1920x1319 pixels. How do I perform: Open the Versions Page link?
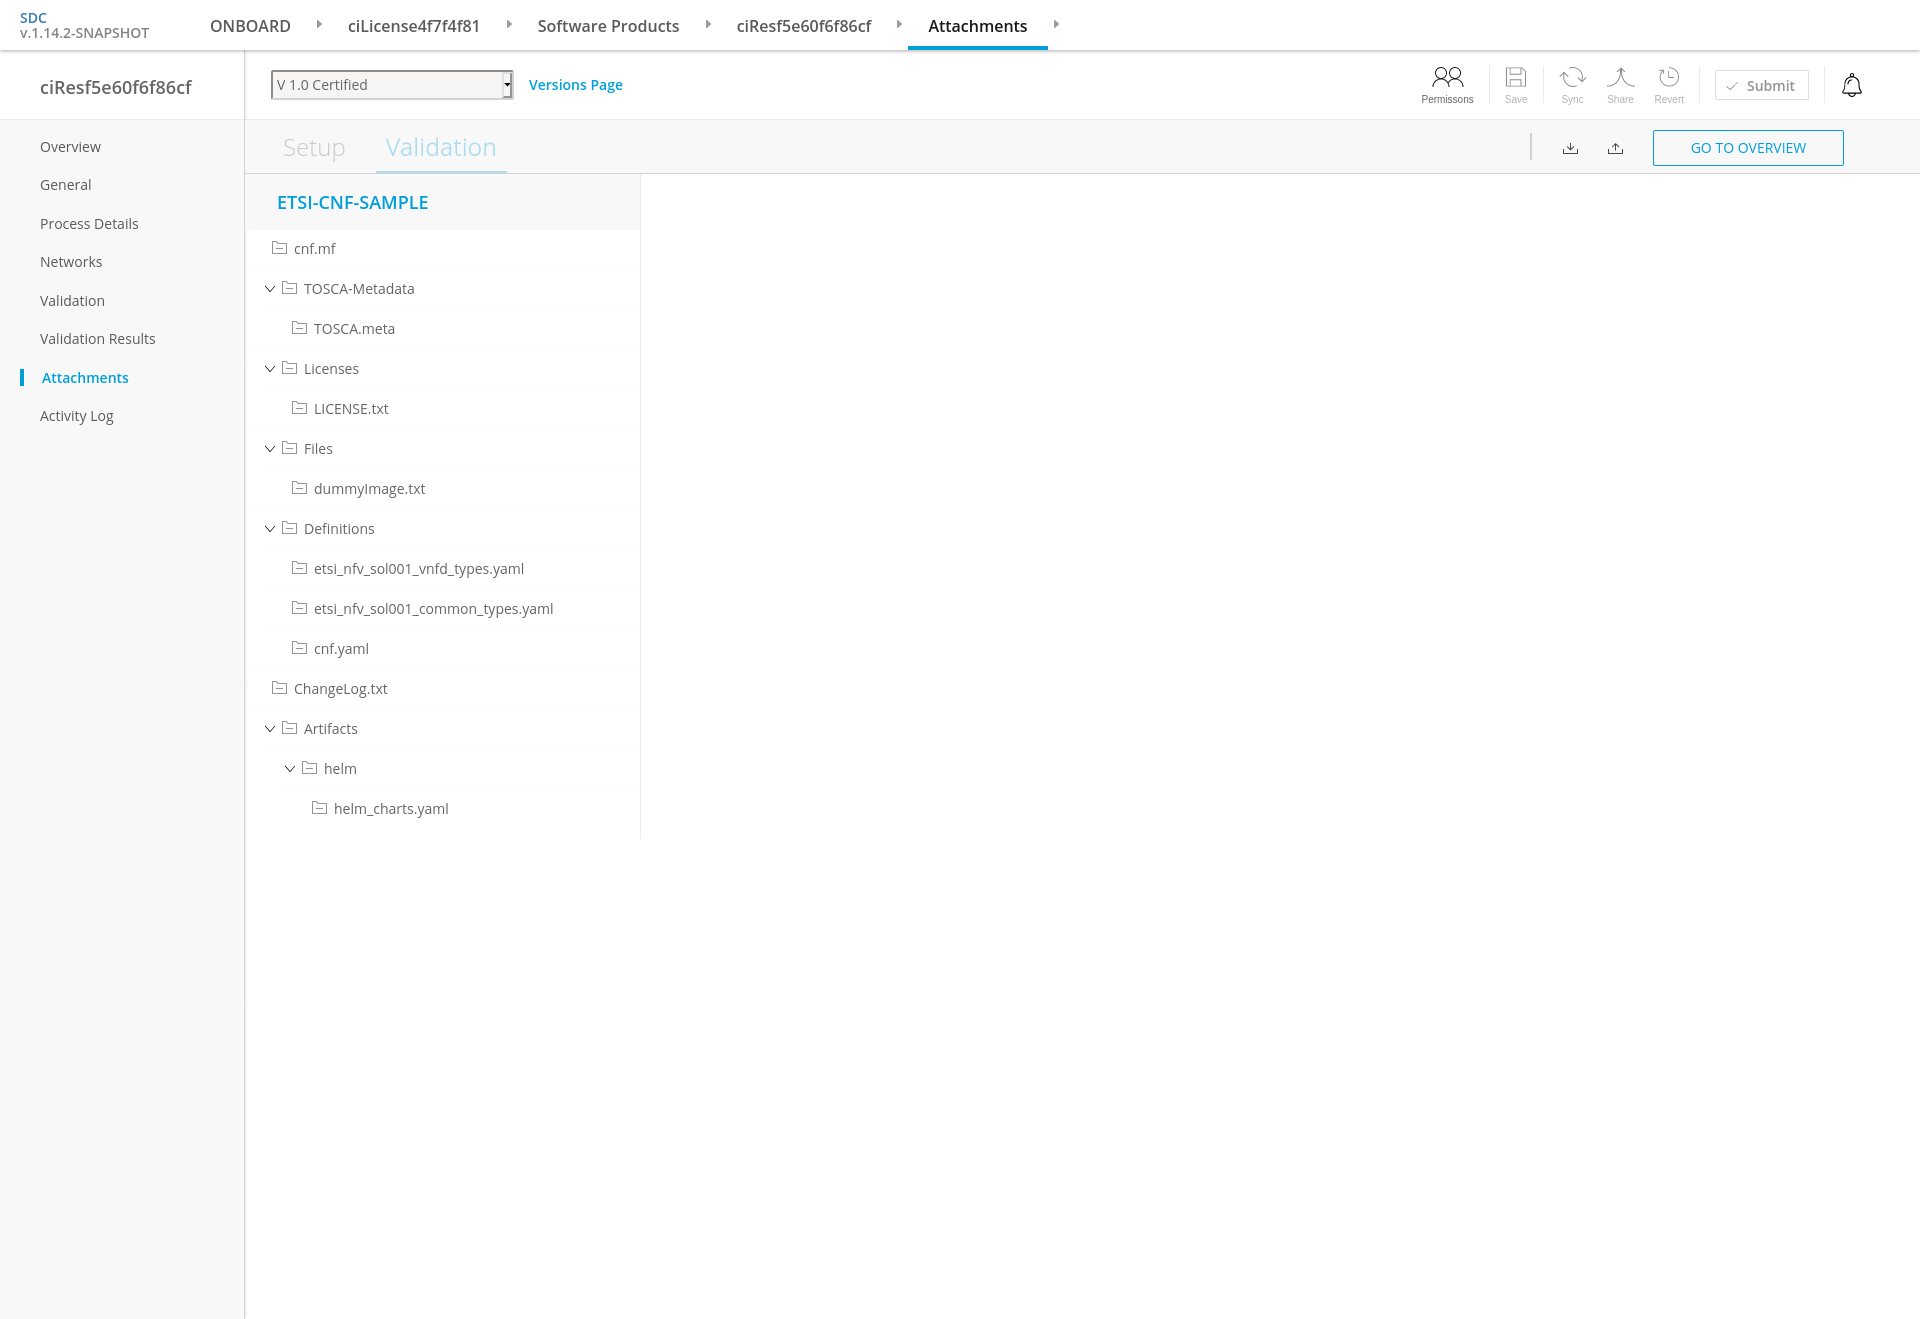(576, 85)
